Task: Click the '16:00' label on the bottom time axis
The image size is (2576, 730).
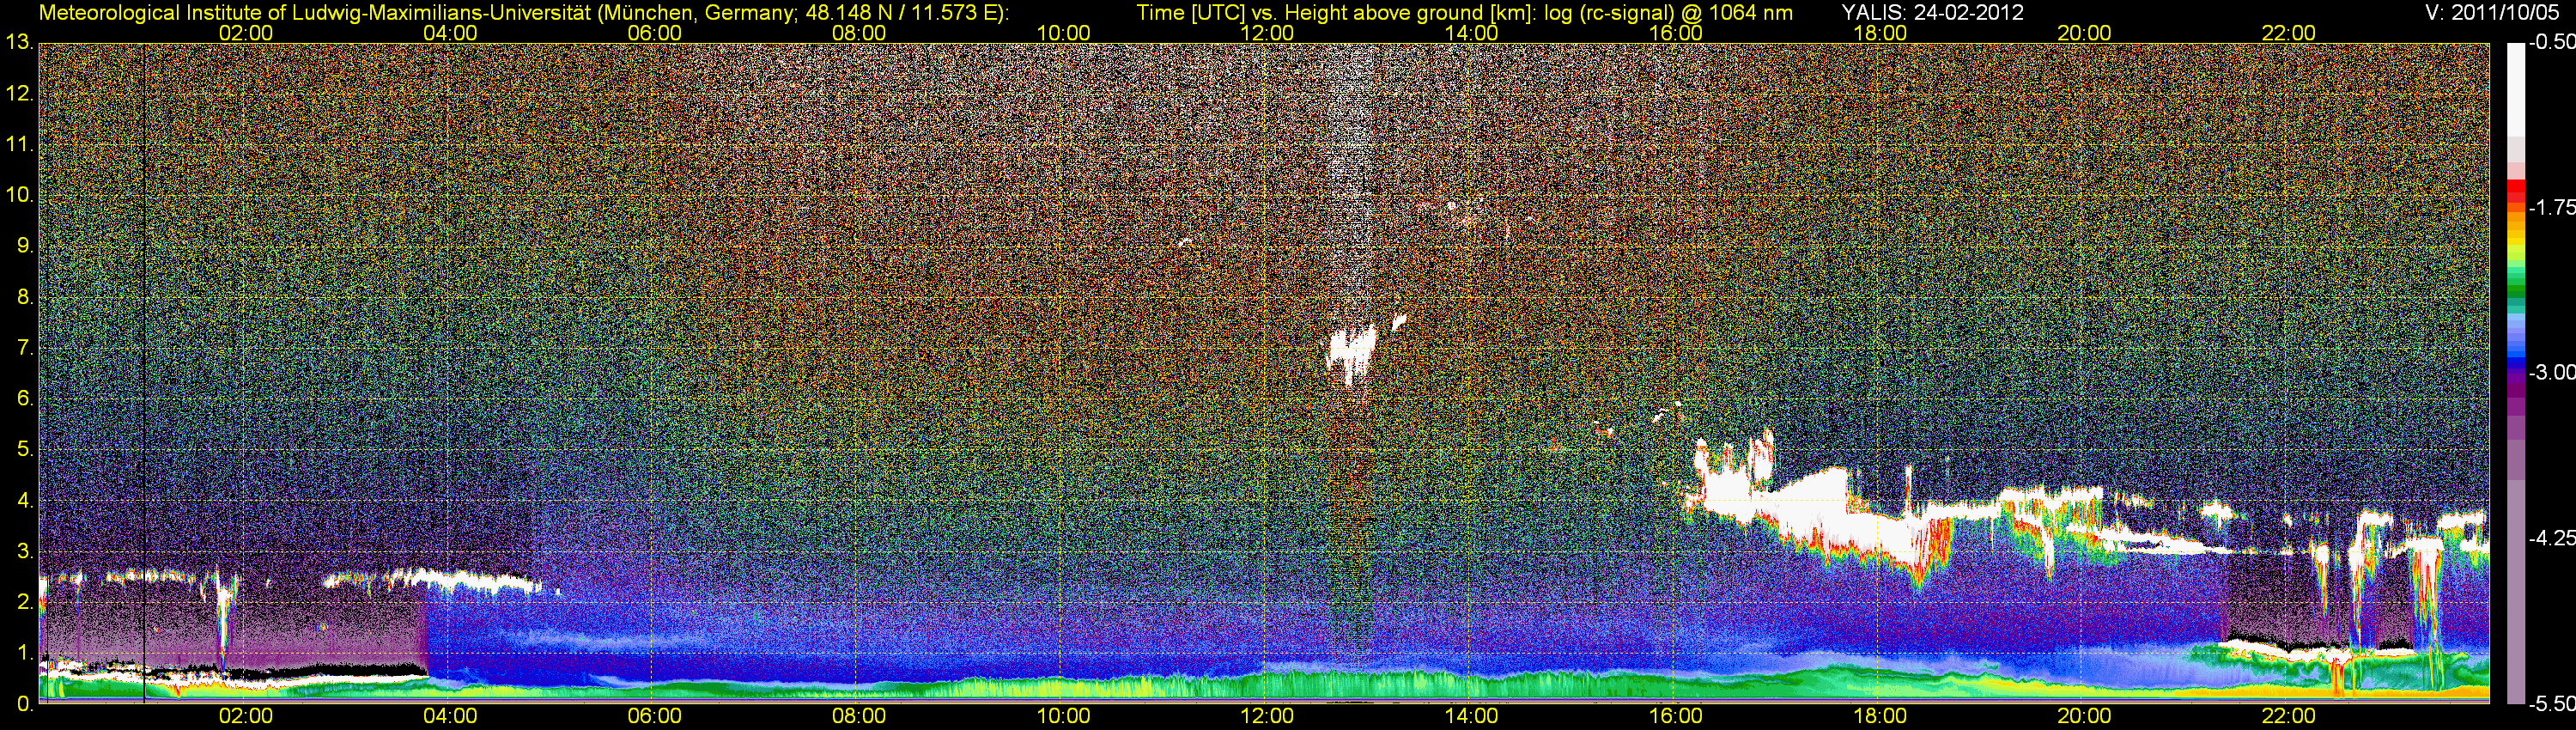Action: 1676,716
